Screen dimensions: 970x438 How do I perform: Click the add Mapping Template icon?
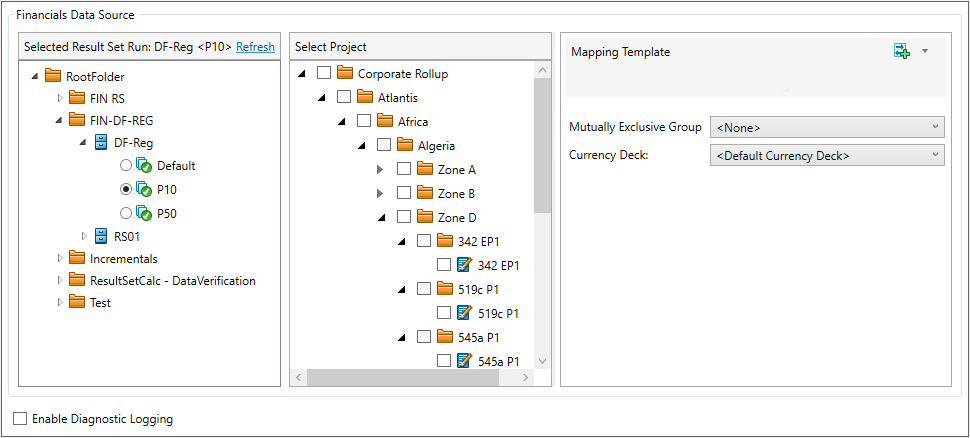point(902,51)
